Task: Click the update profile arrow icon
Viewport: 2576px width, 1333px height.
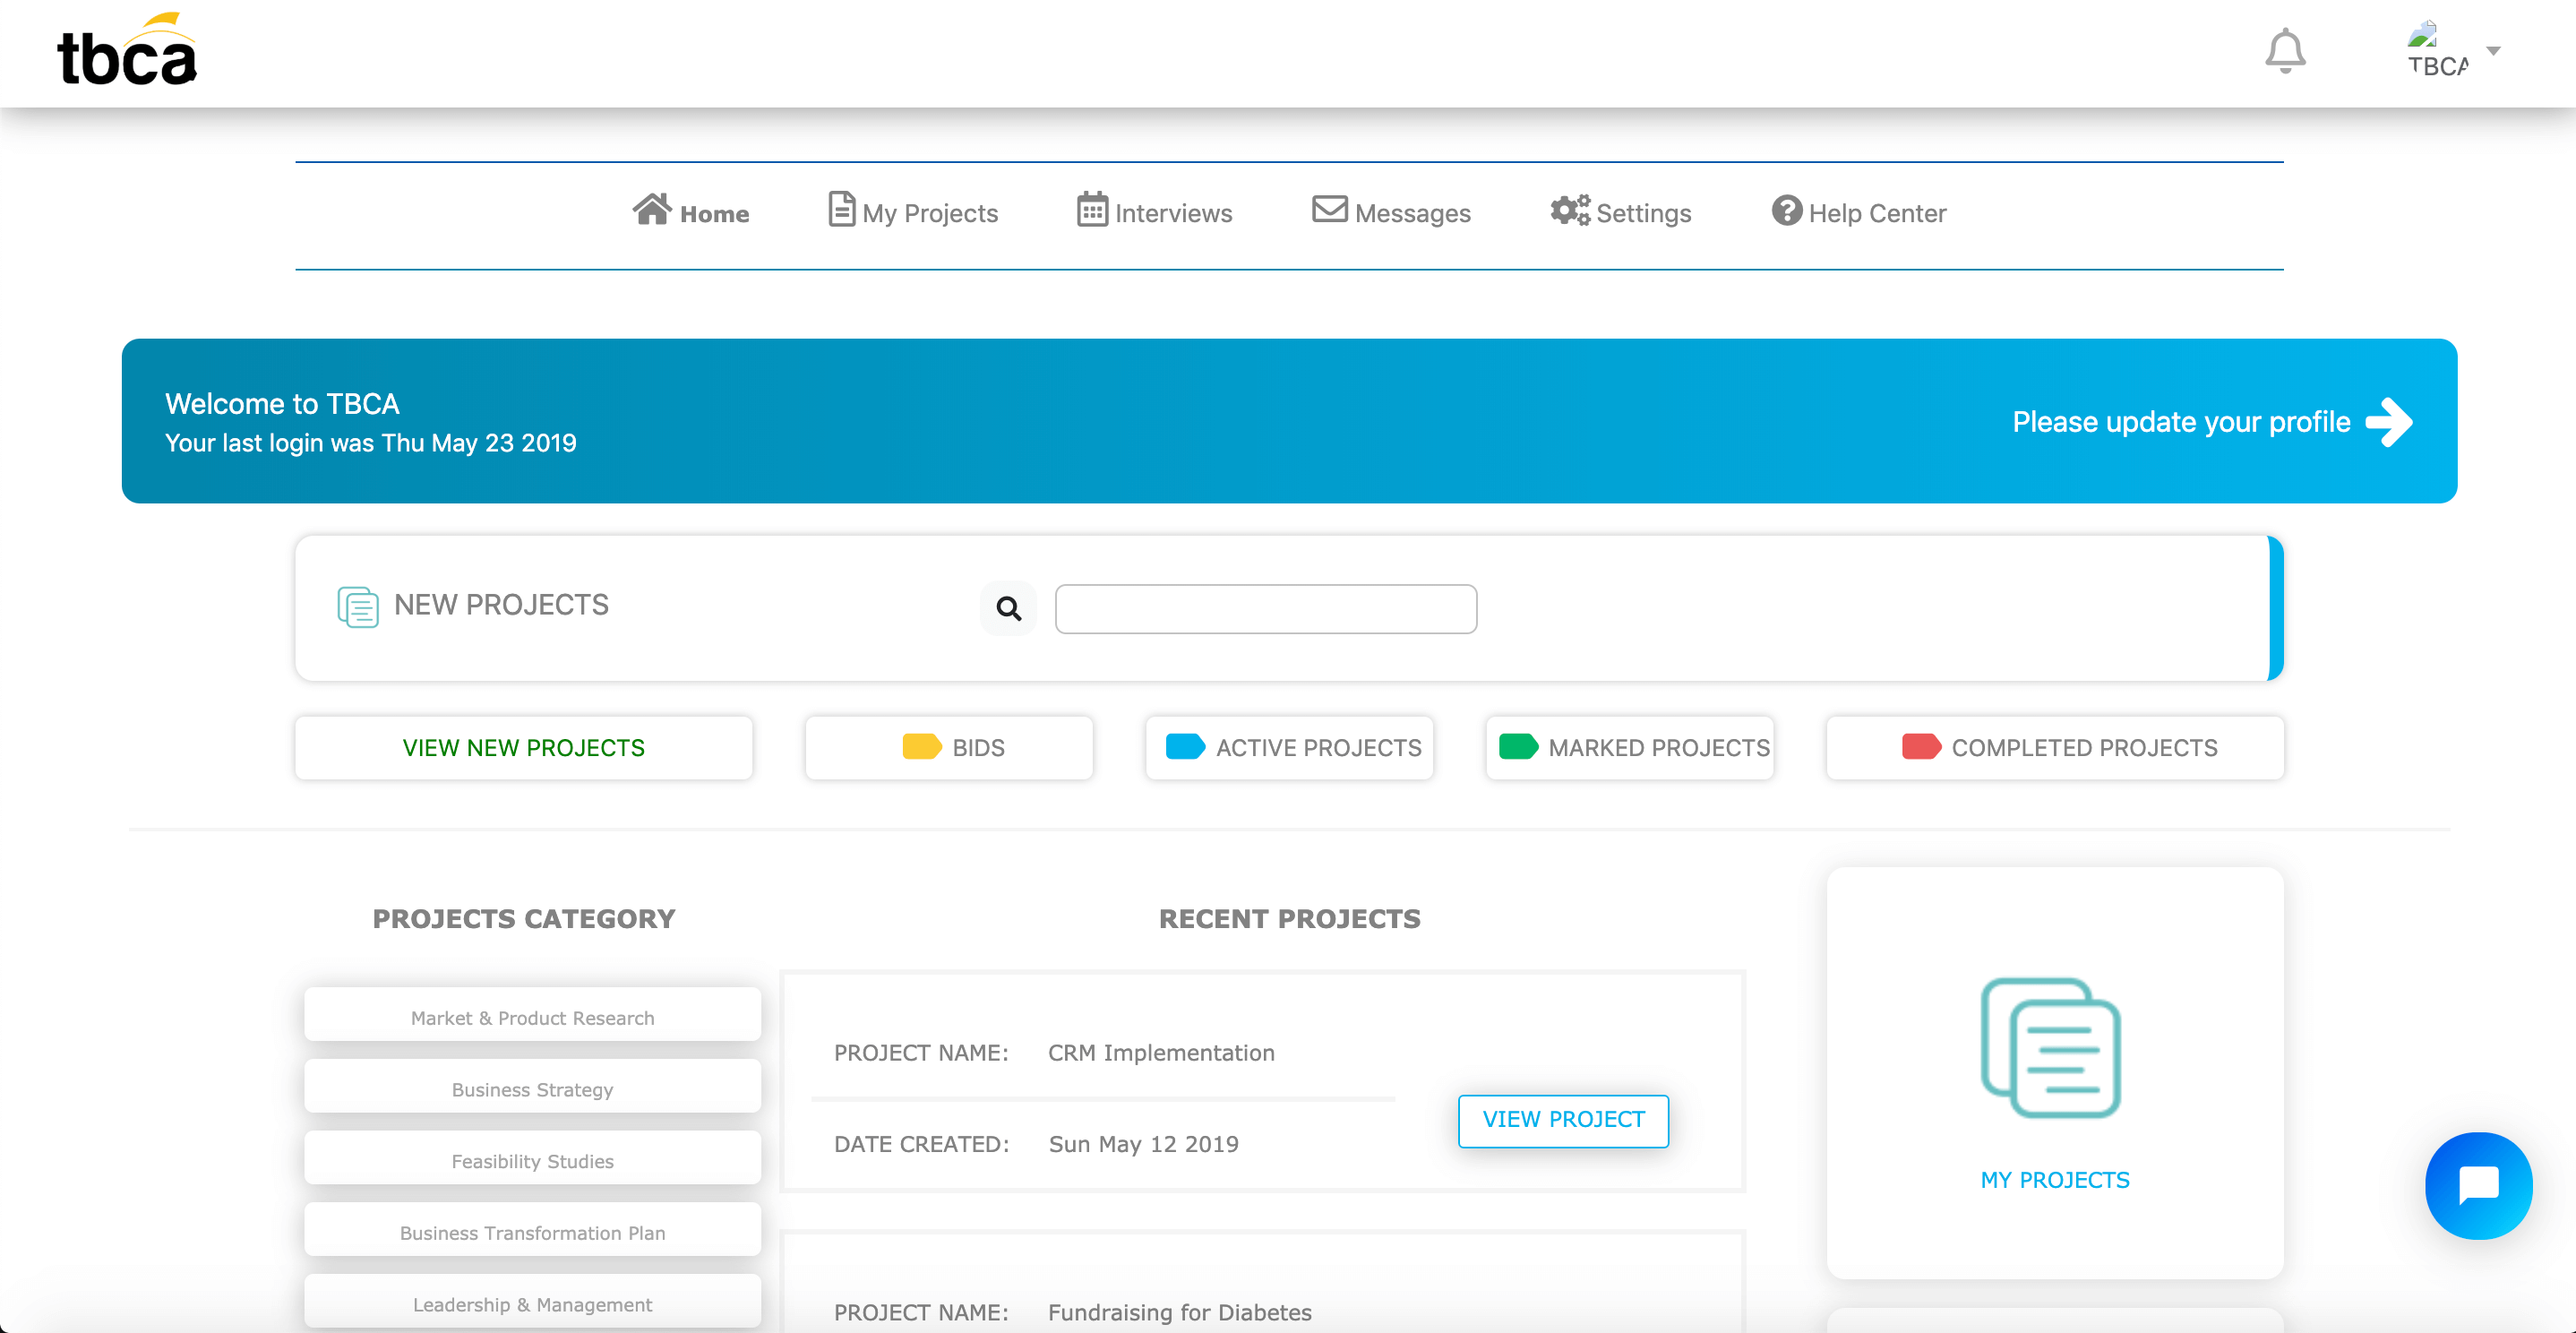Action: 2389,422
